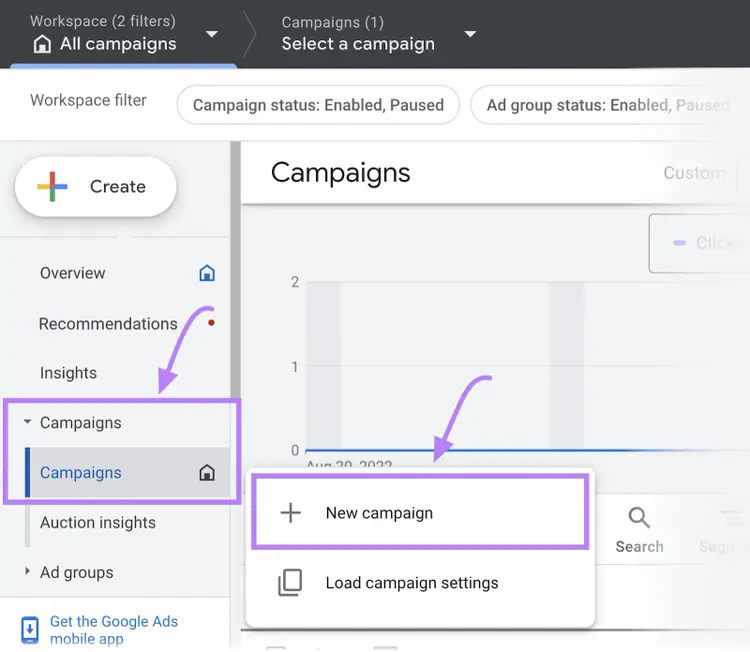Click the Workspace filter label
The width and height of the screenshot is (750, 652).
coord(88,100)
